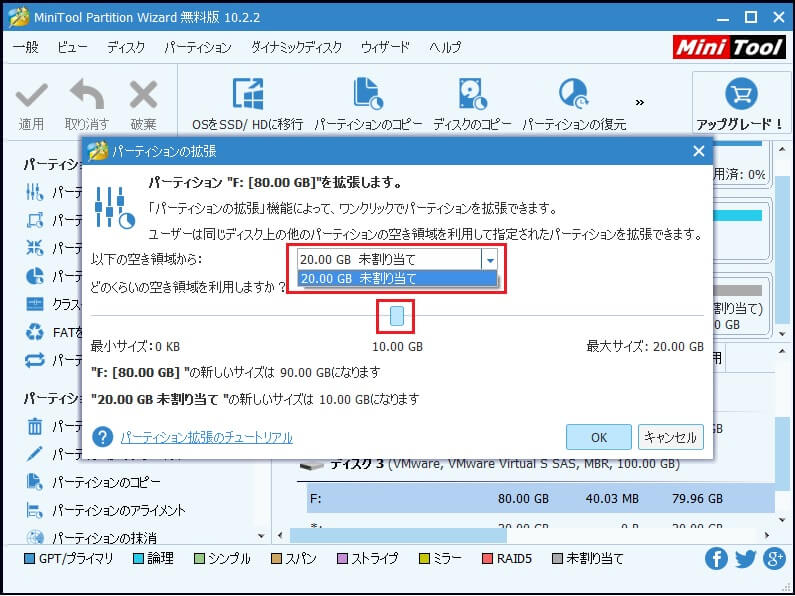Viewport: 795px width, 596px height.
Task: Click the horizontal scrollbar in partition list
Action: 398,535
